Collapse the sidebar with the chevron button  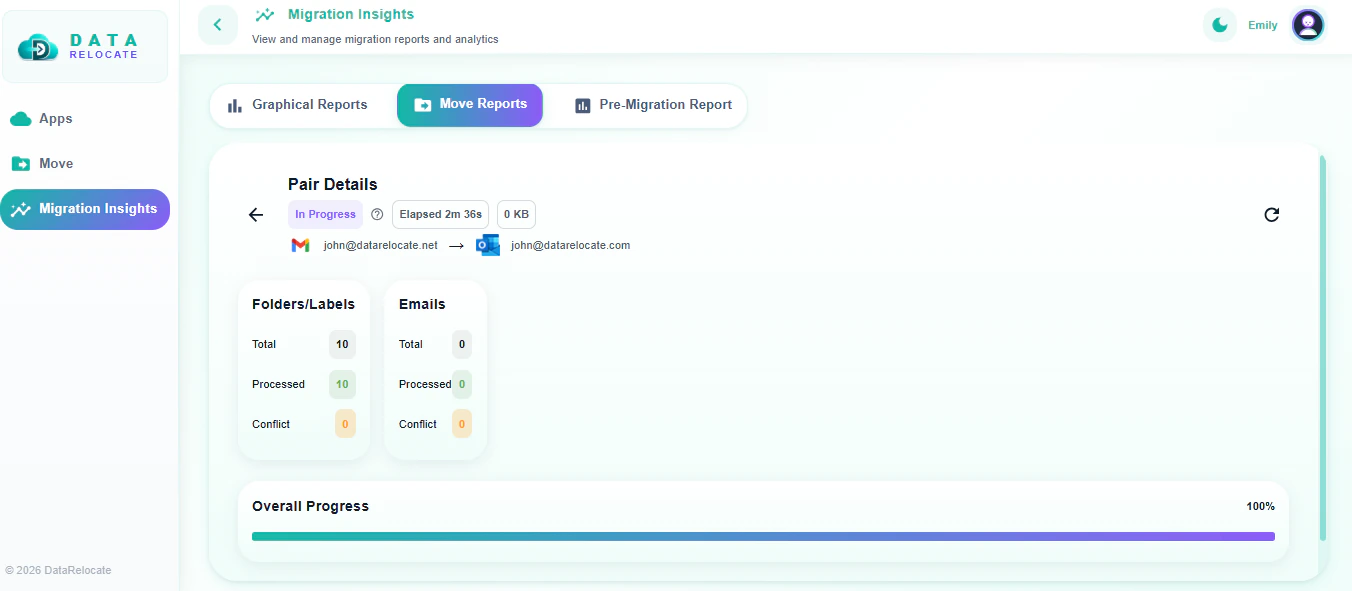tap(218, 25)
